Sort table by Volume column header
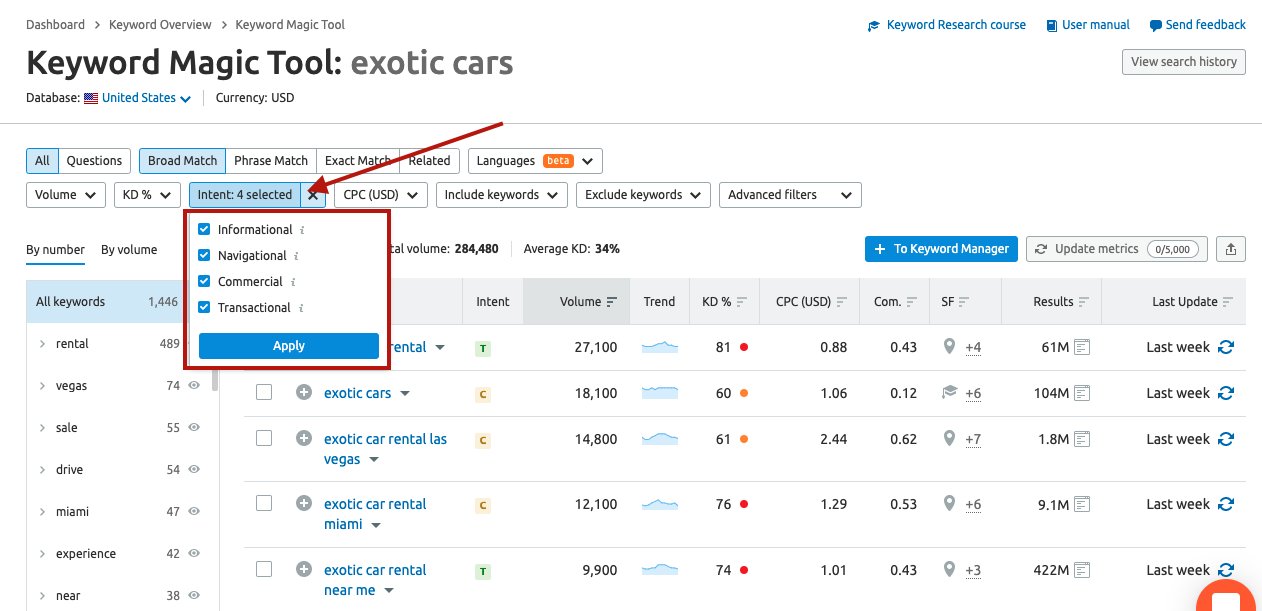 point(581,301)
